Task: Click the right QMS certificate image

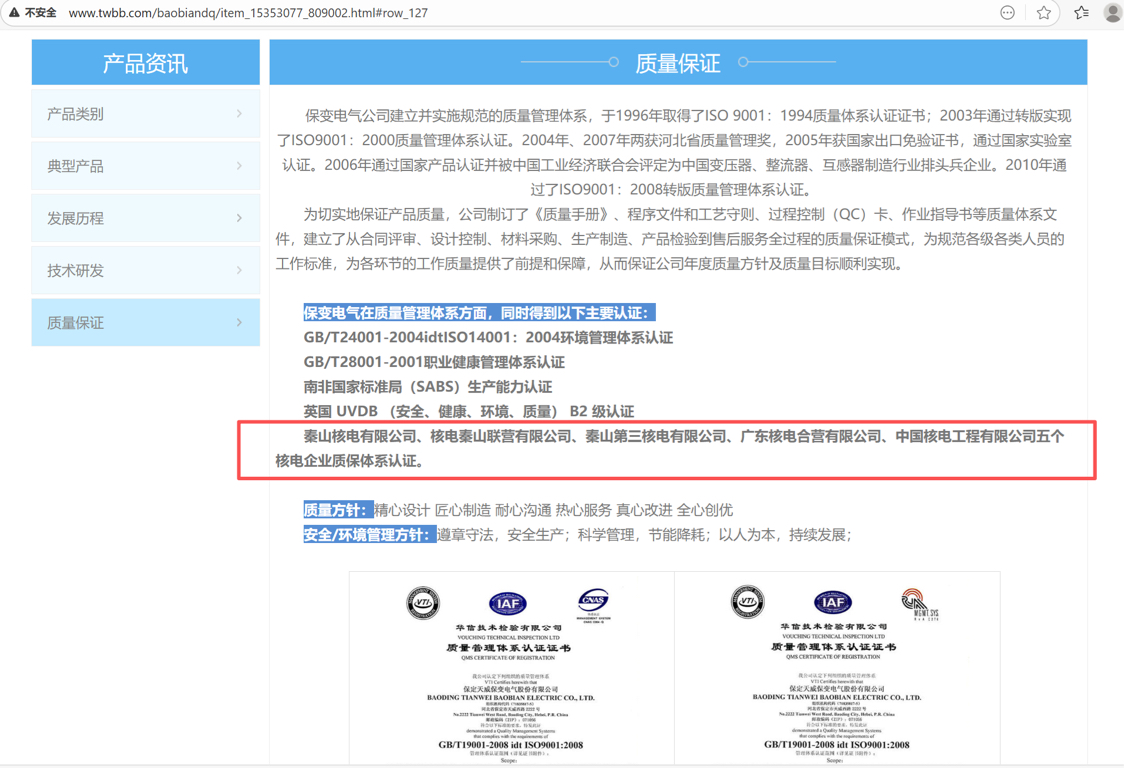Action: [837, 669]
